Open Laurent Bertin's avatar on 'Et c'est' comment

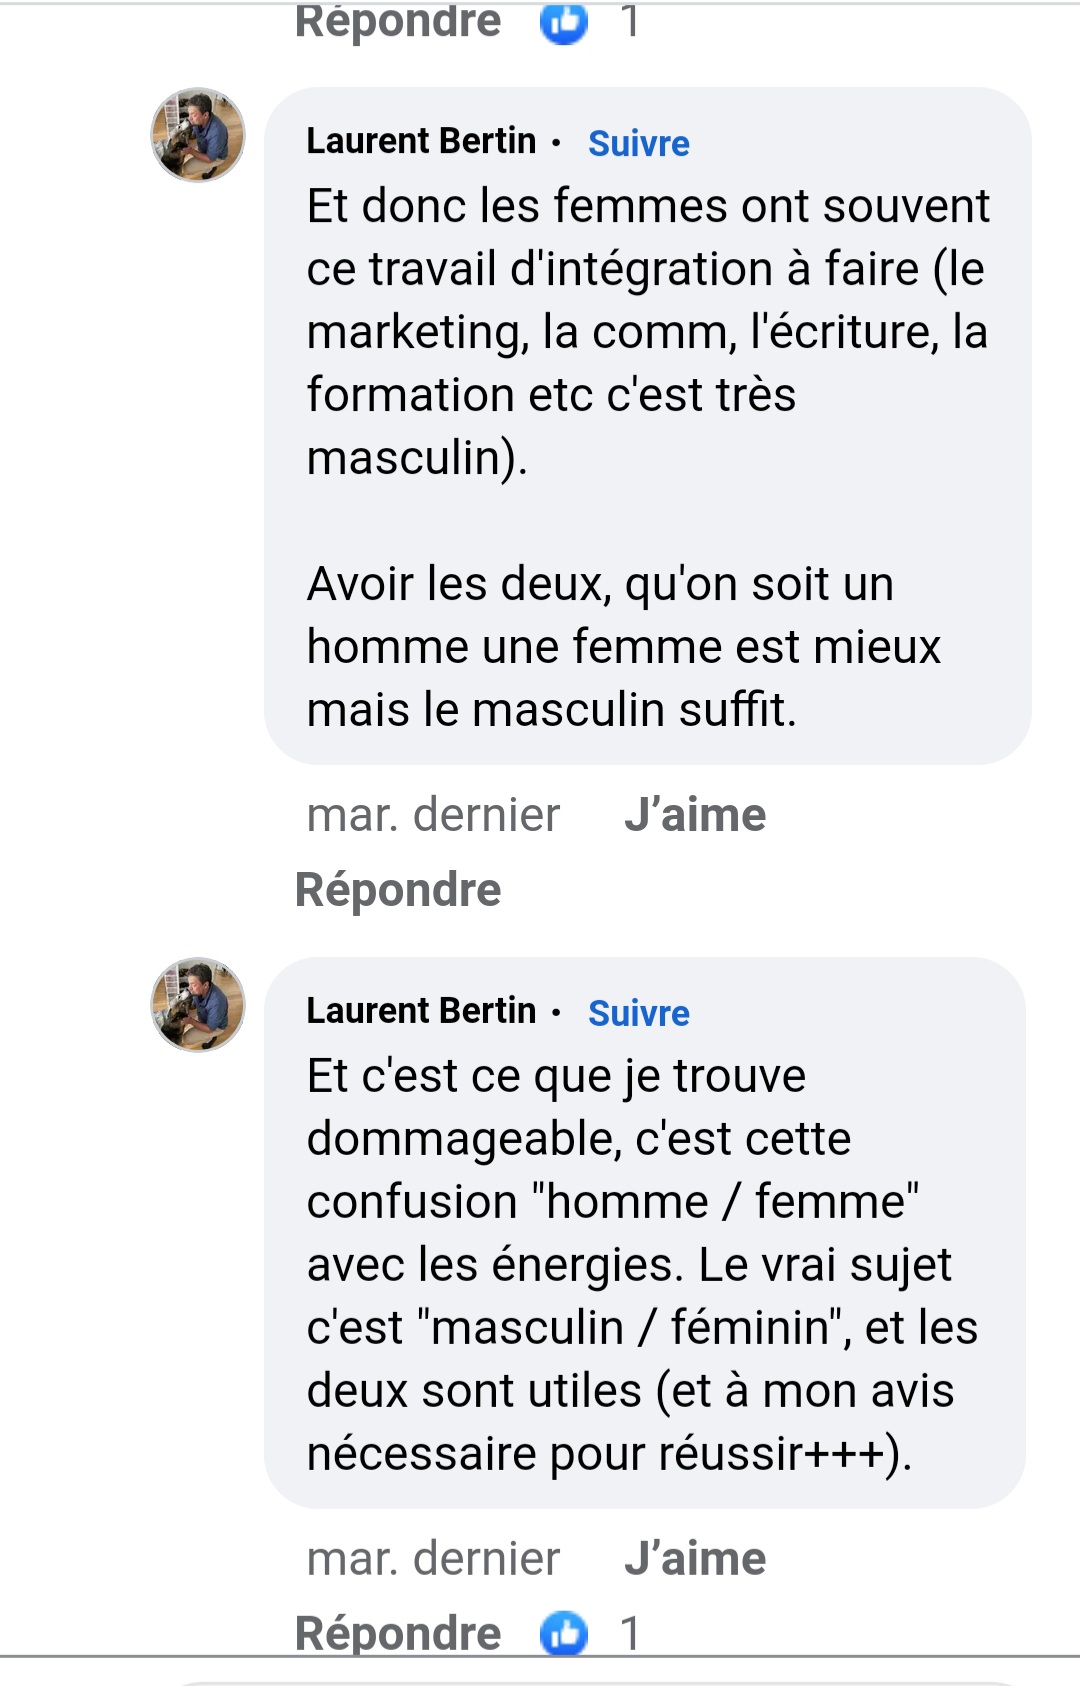[x=198, y=1005]
